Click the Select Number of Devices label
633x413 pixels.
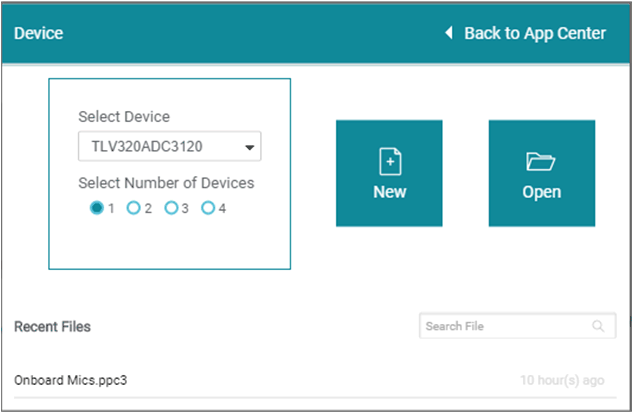[166, 183]
